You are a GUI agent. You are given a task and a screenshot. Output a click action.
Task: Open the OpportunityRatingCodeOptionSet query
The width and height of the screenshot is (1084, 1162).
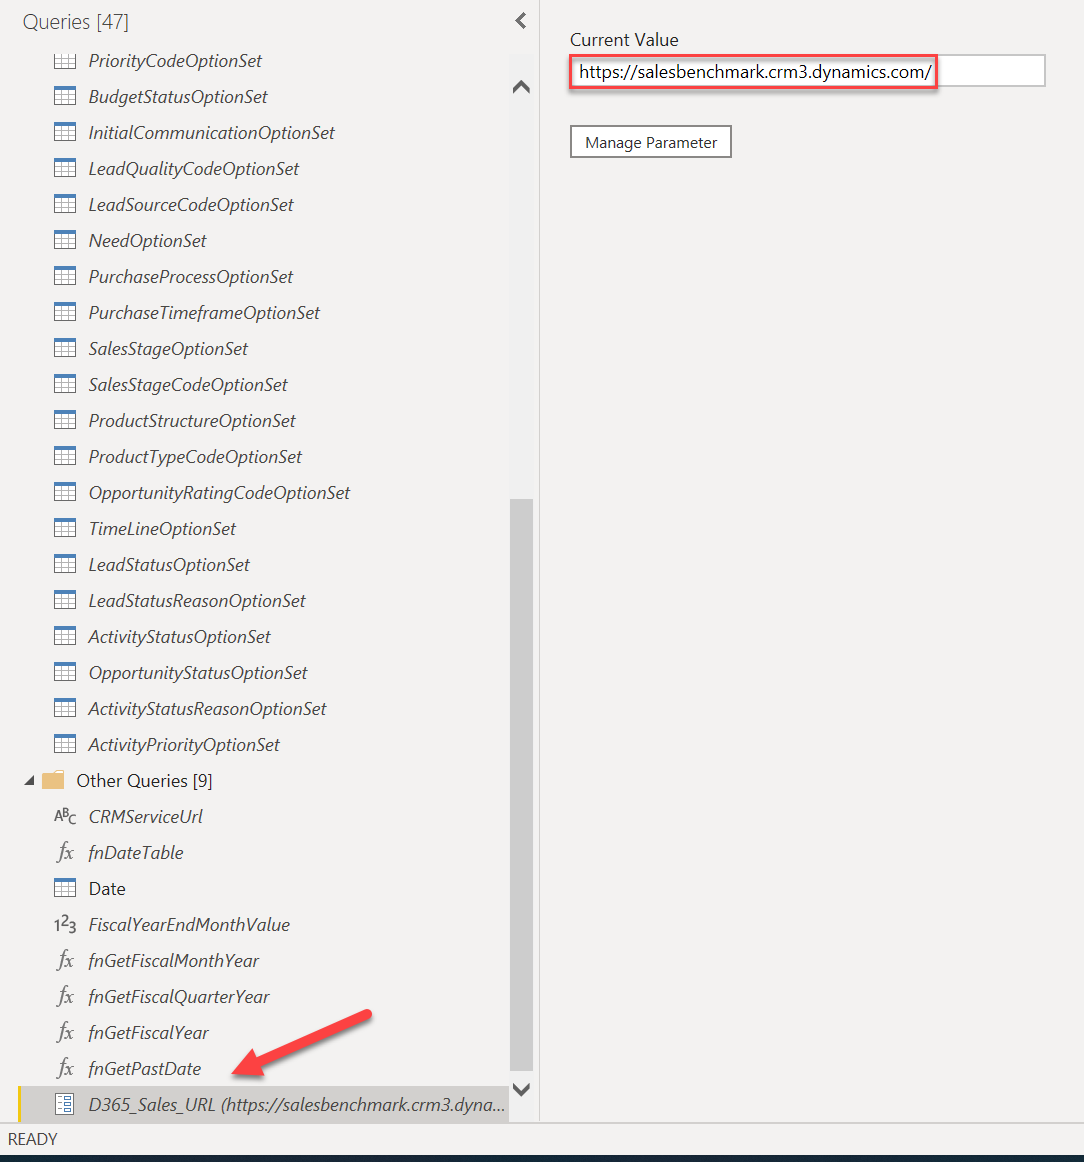coord(219,493)
